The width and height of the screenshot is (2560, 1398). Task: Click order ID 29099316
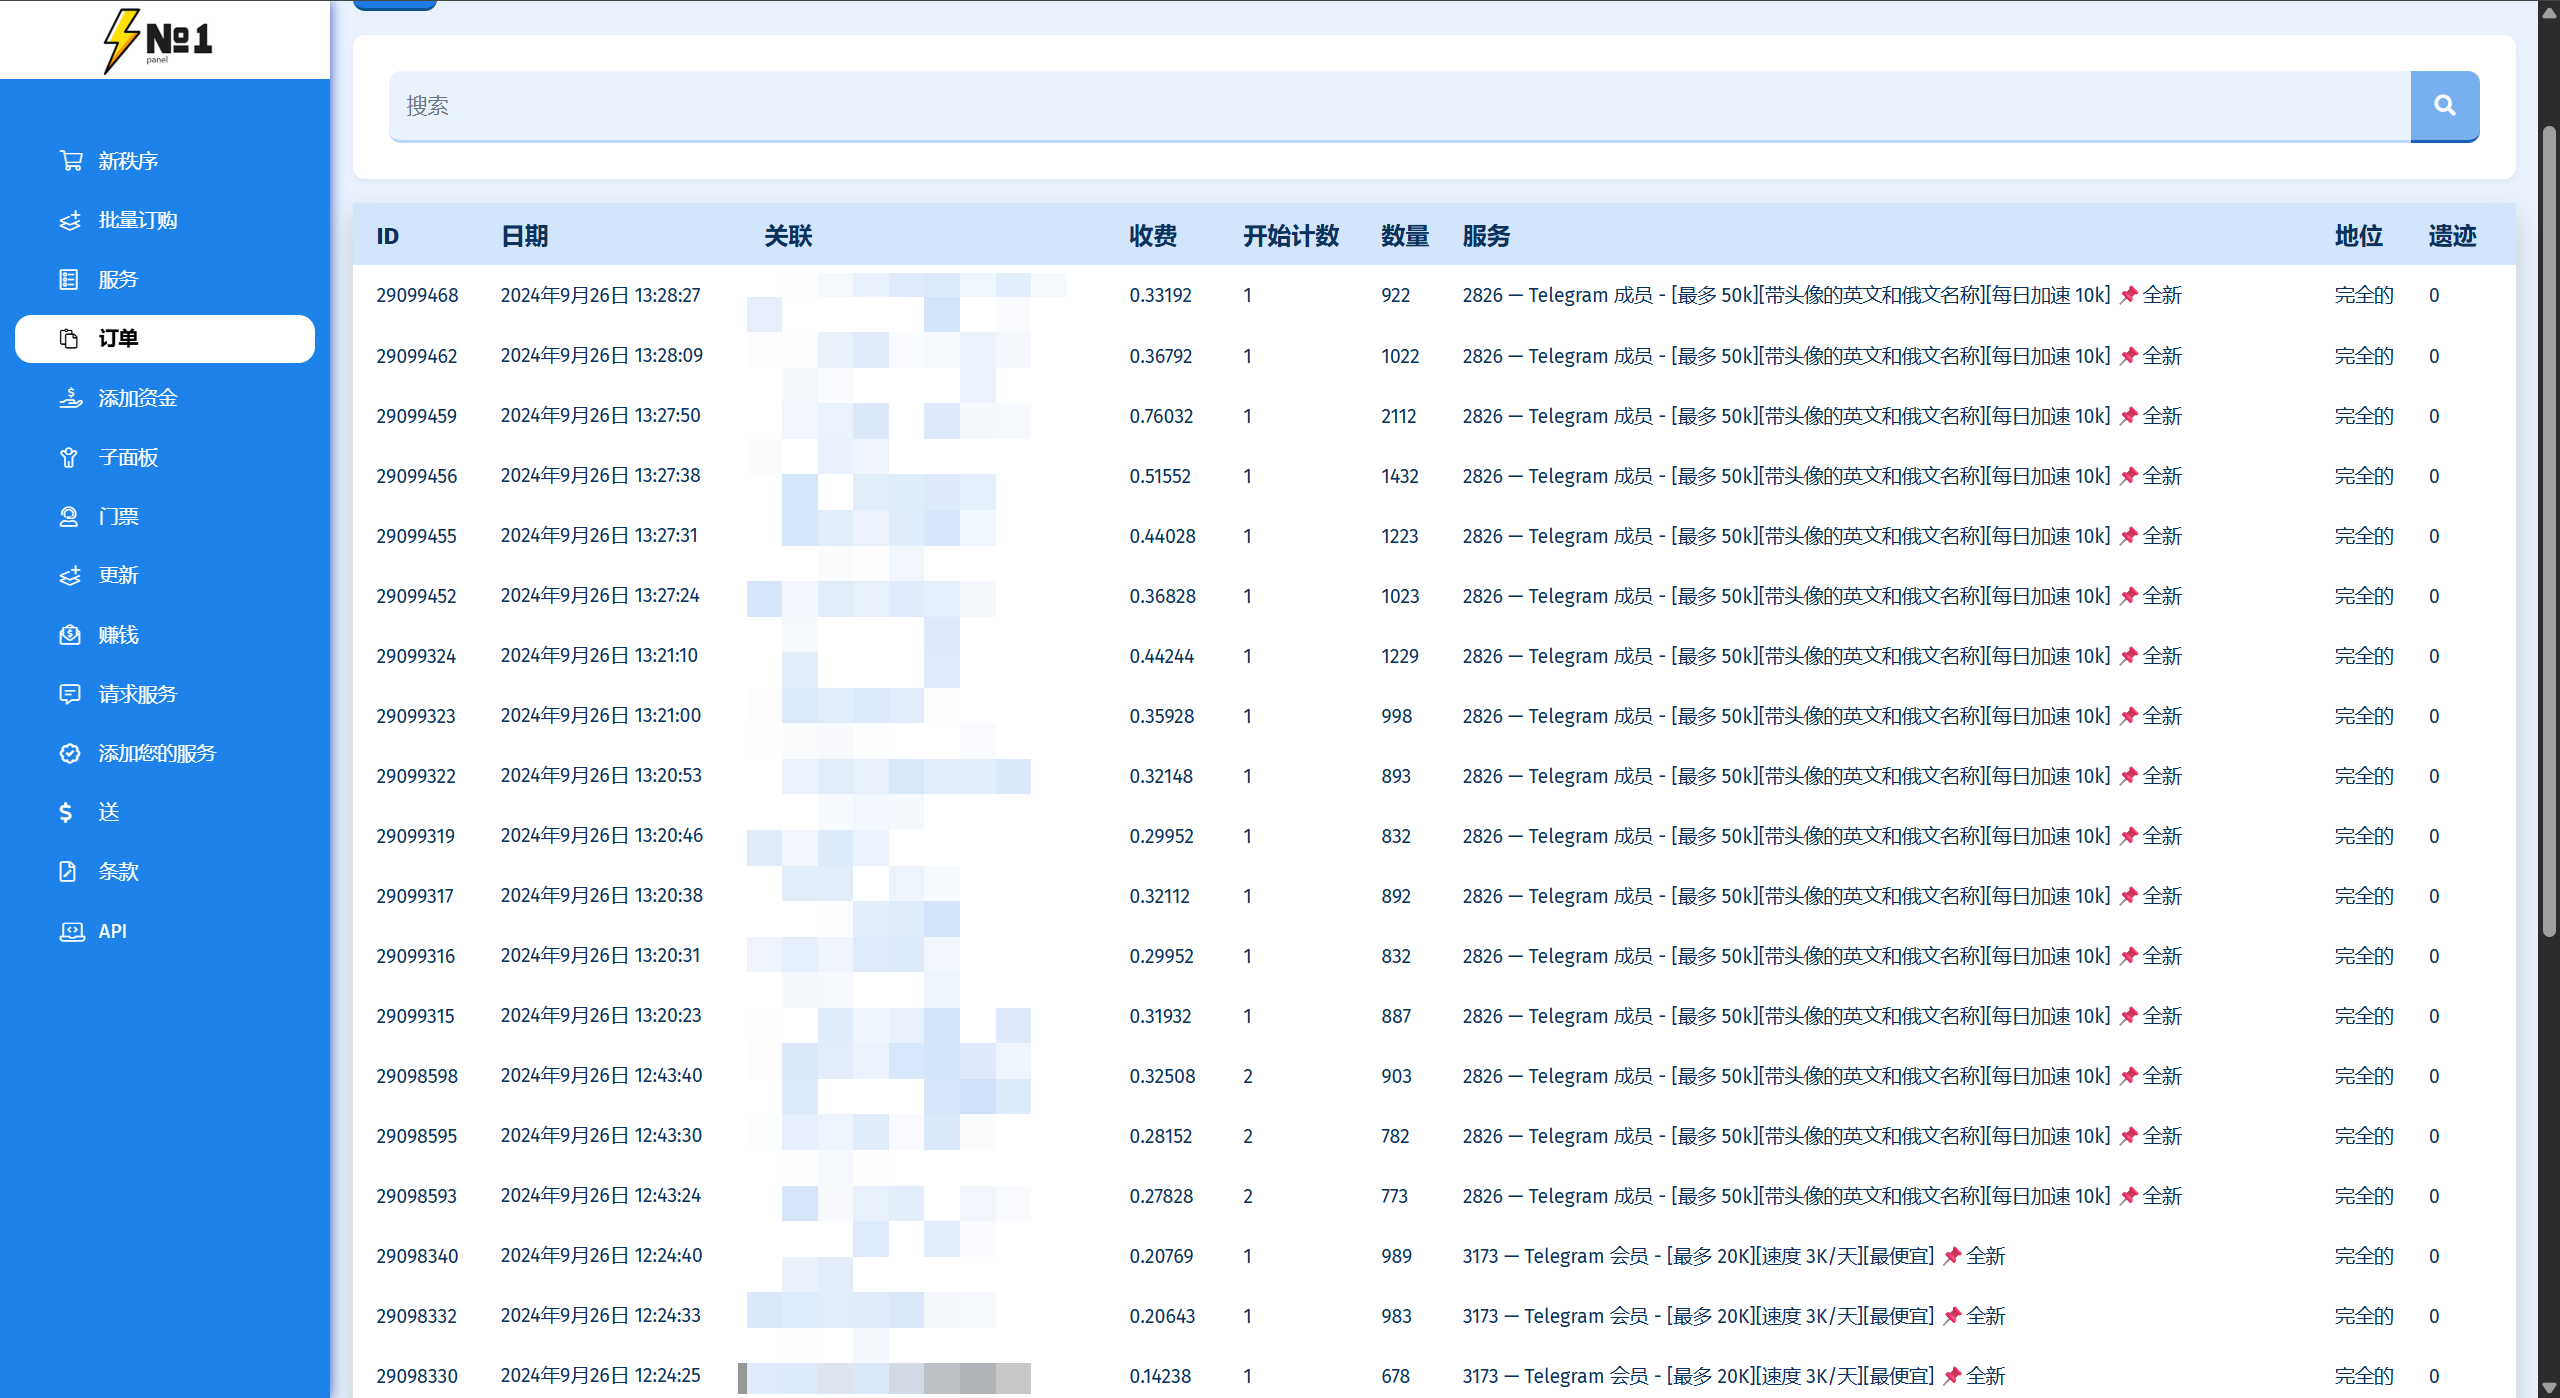pos(416,956)
